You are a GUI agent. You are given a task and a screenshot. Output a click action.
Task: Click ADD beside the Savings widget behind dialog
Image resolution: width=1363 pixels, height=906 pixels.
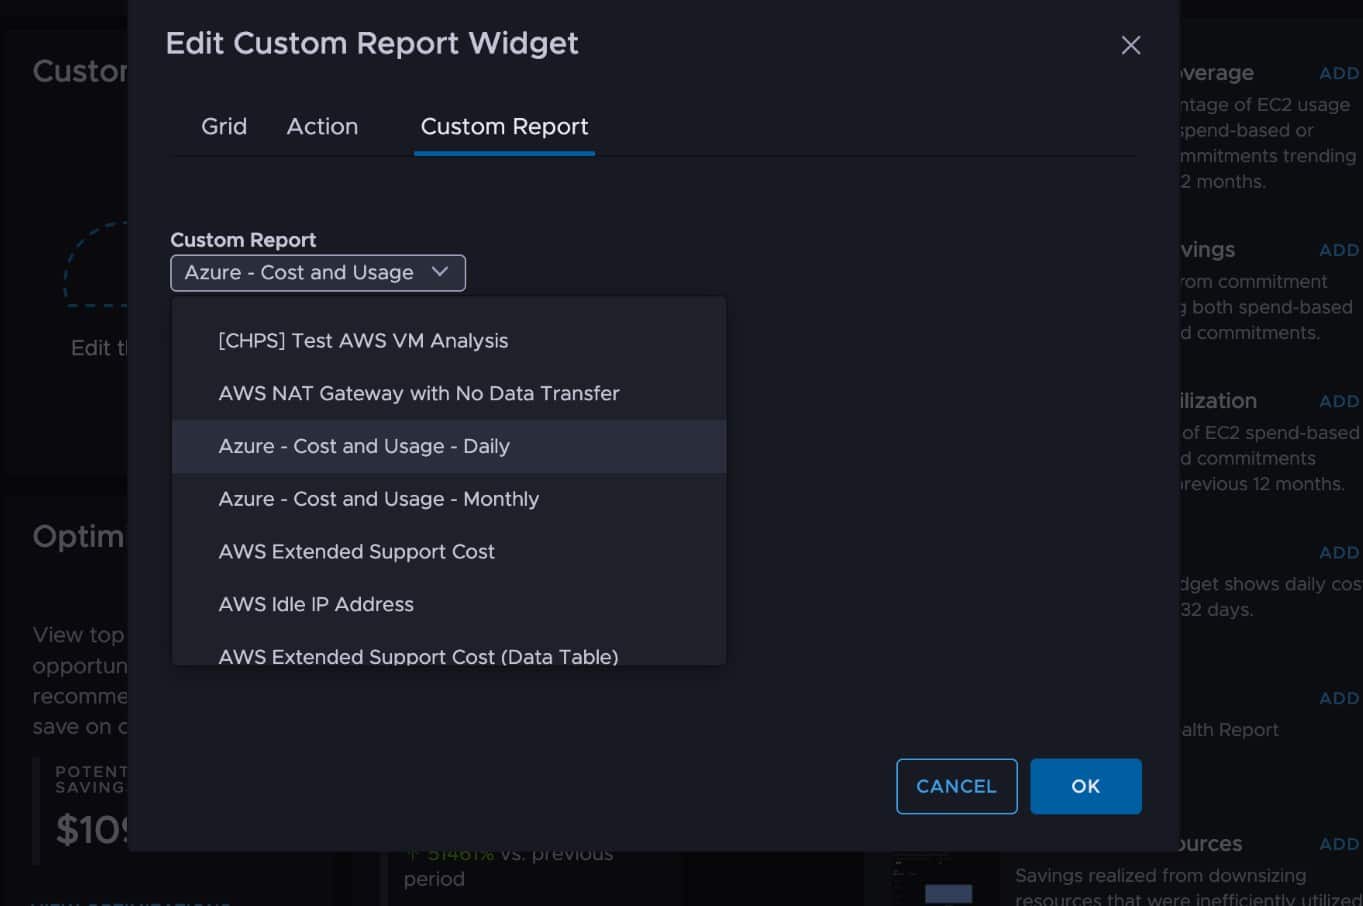point(1339,250)
